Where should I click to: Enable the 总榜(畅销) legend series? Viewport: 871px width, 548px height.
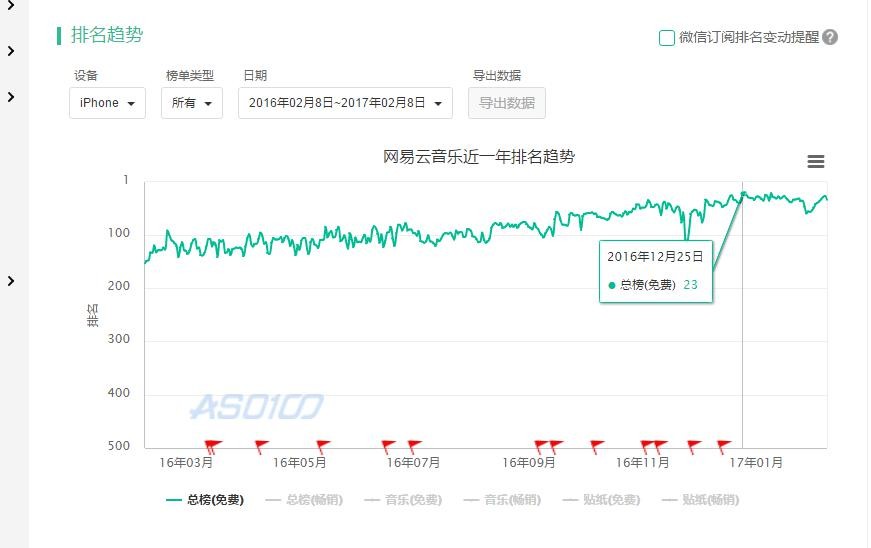tap(304, 500)
